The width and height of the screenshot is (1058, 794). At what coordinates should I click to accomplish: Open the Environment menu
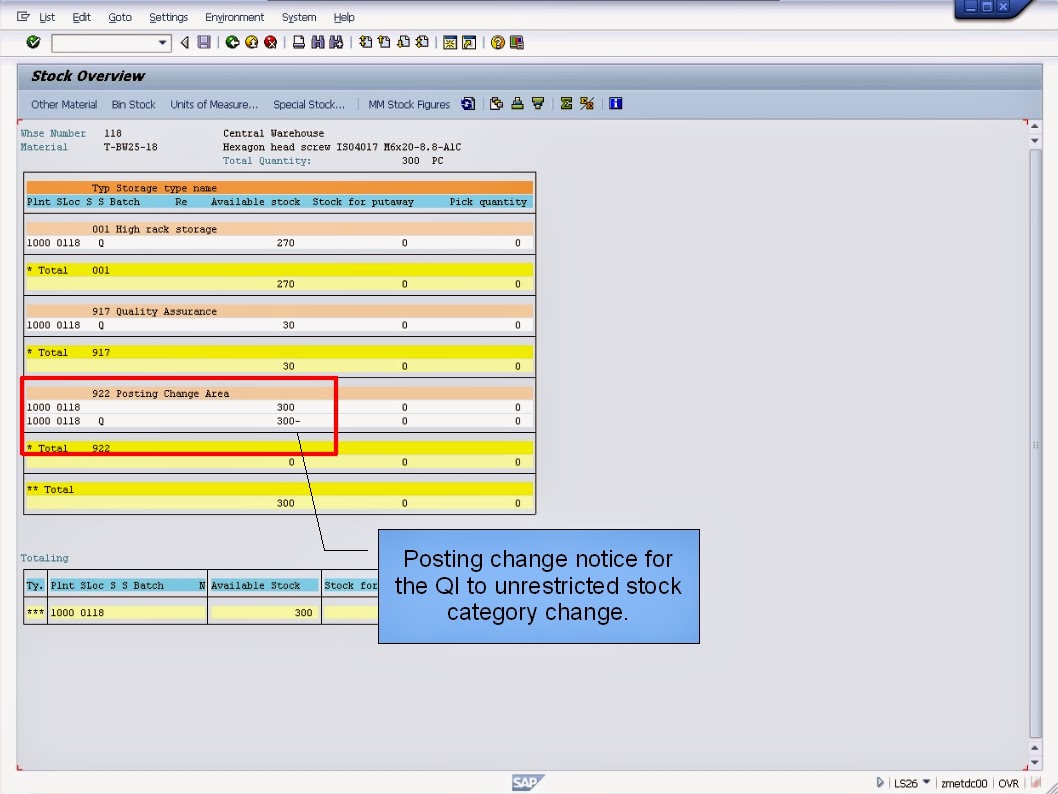(x=234, y=17)
